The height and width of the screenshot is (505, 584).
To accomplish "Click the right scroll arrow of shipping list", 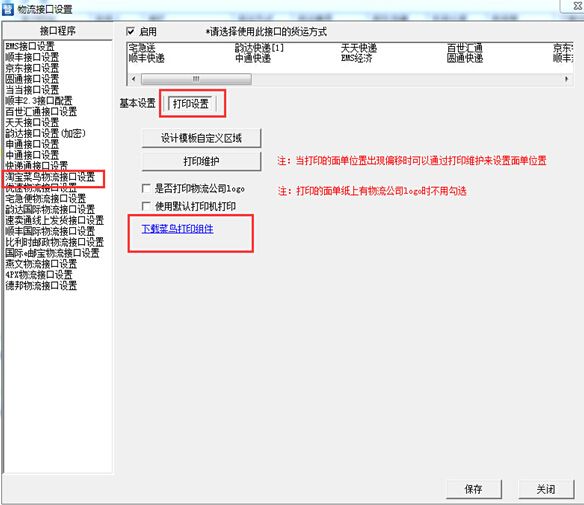I will tap(566, 79).
